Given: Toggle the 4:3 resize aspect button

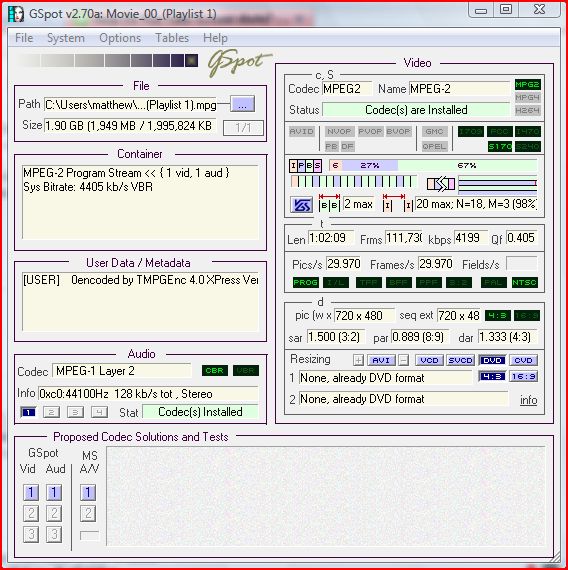Looking at the screenshot, I should (x=492, y=376).
